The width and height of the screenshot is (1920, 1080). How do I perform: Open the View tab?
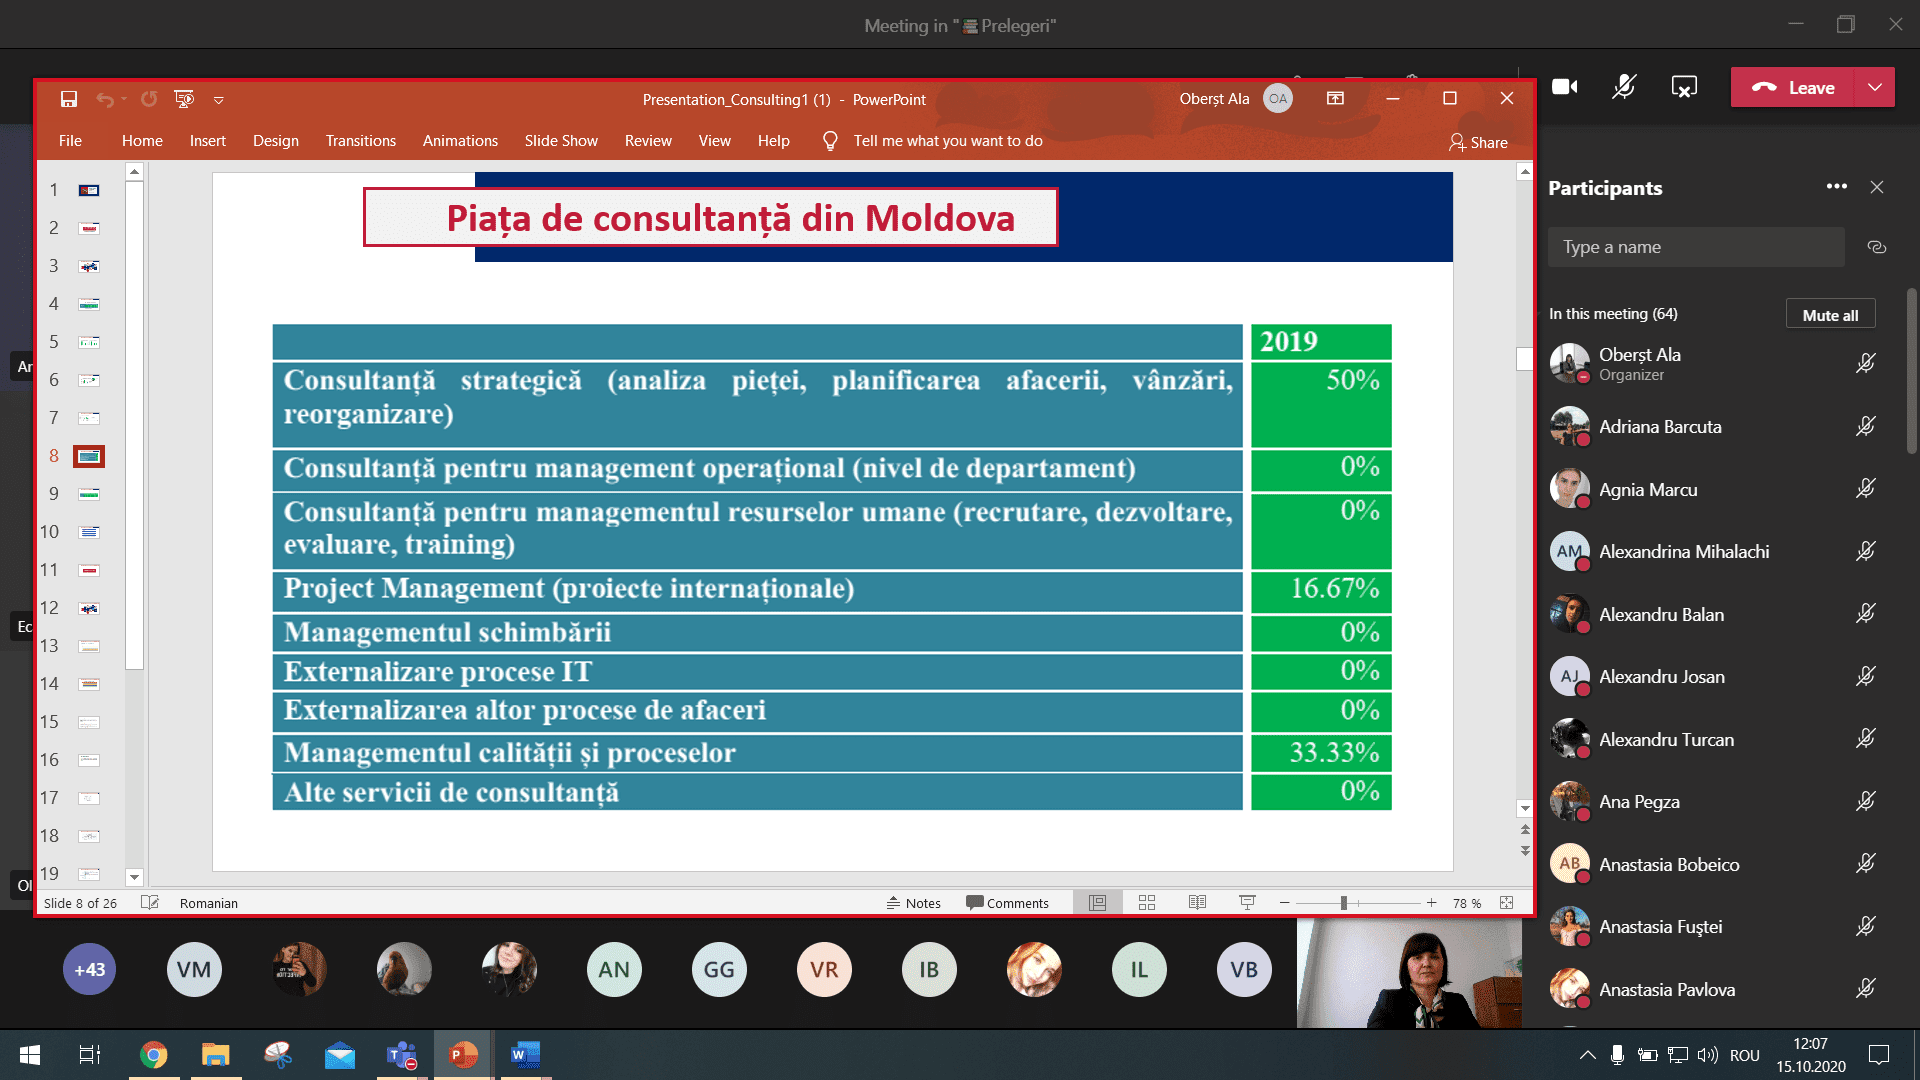714,141
